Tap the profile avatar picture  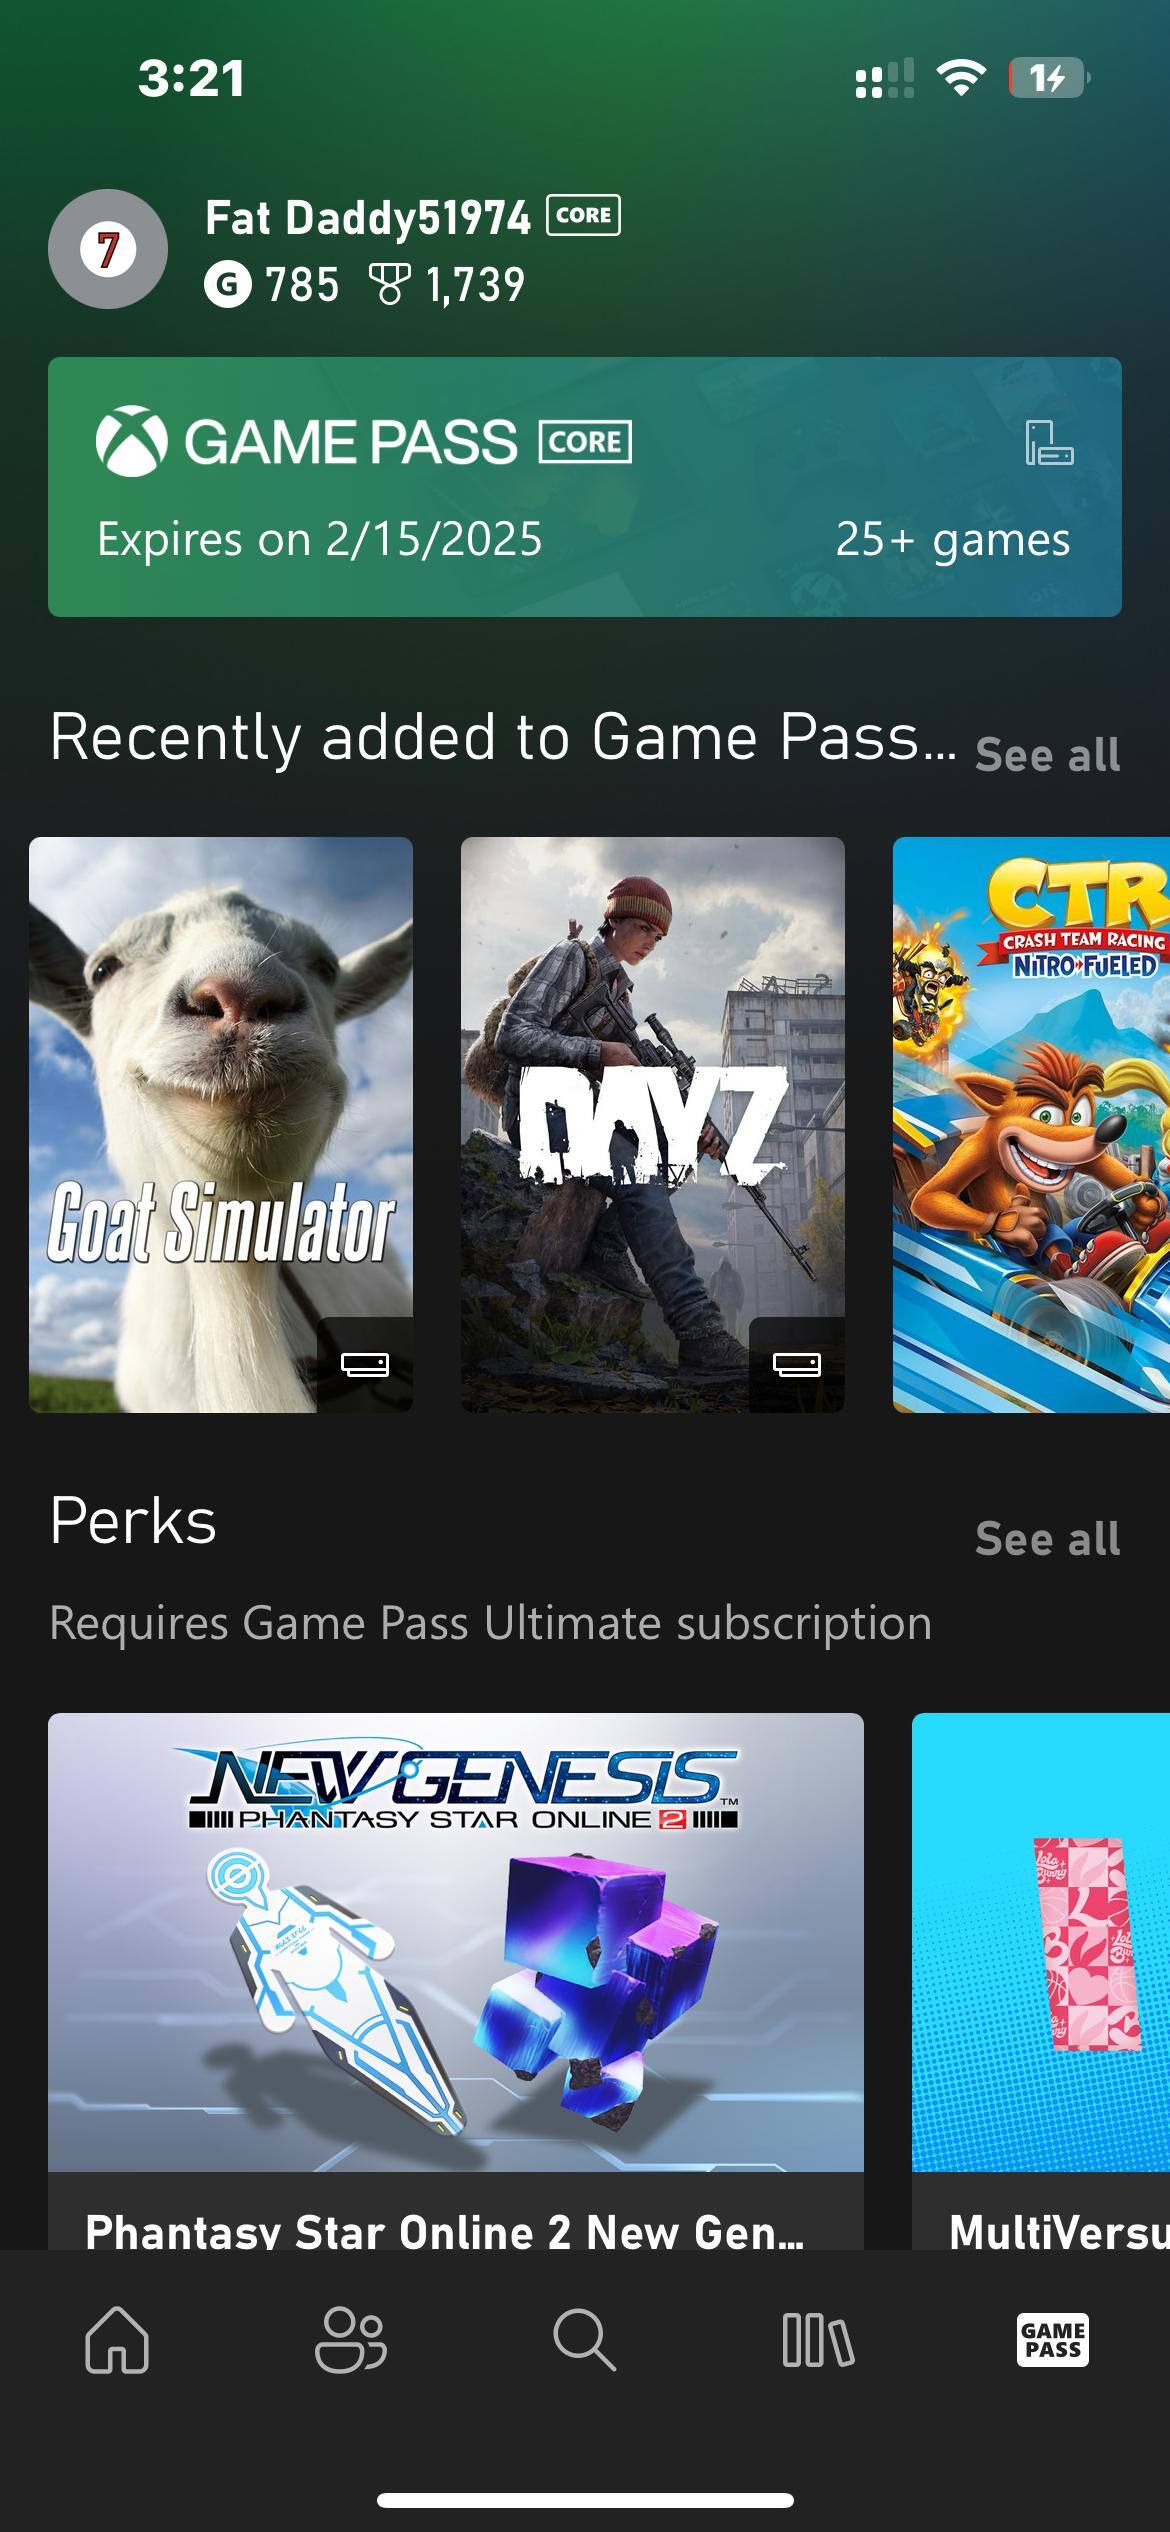tap(108, 249)
